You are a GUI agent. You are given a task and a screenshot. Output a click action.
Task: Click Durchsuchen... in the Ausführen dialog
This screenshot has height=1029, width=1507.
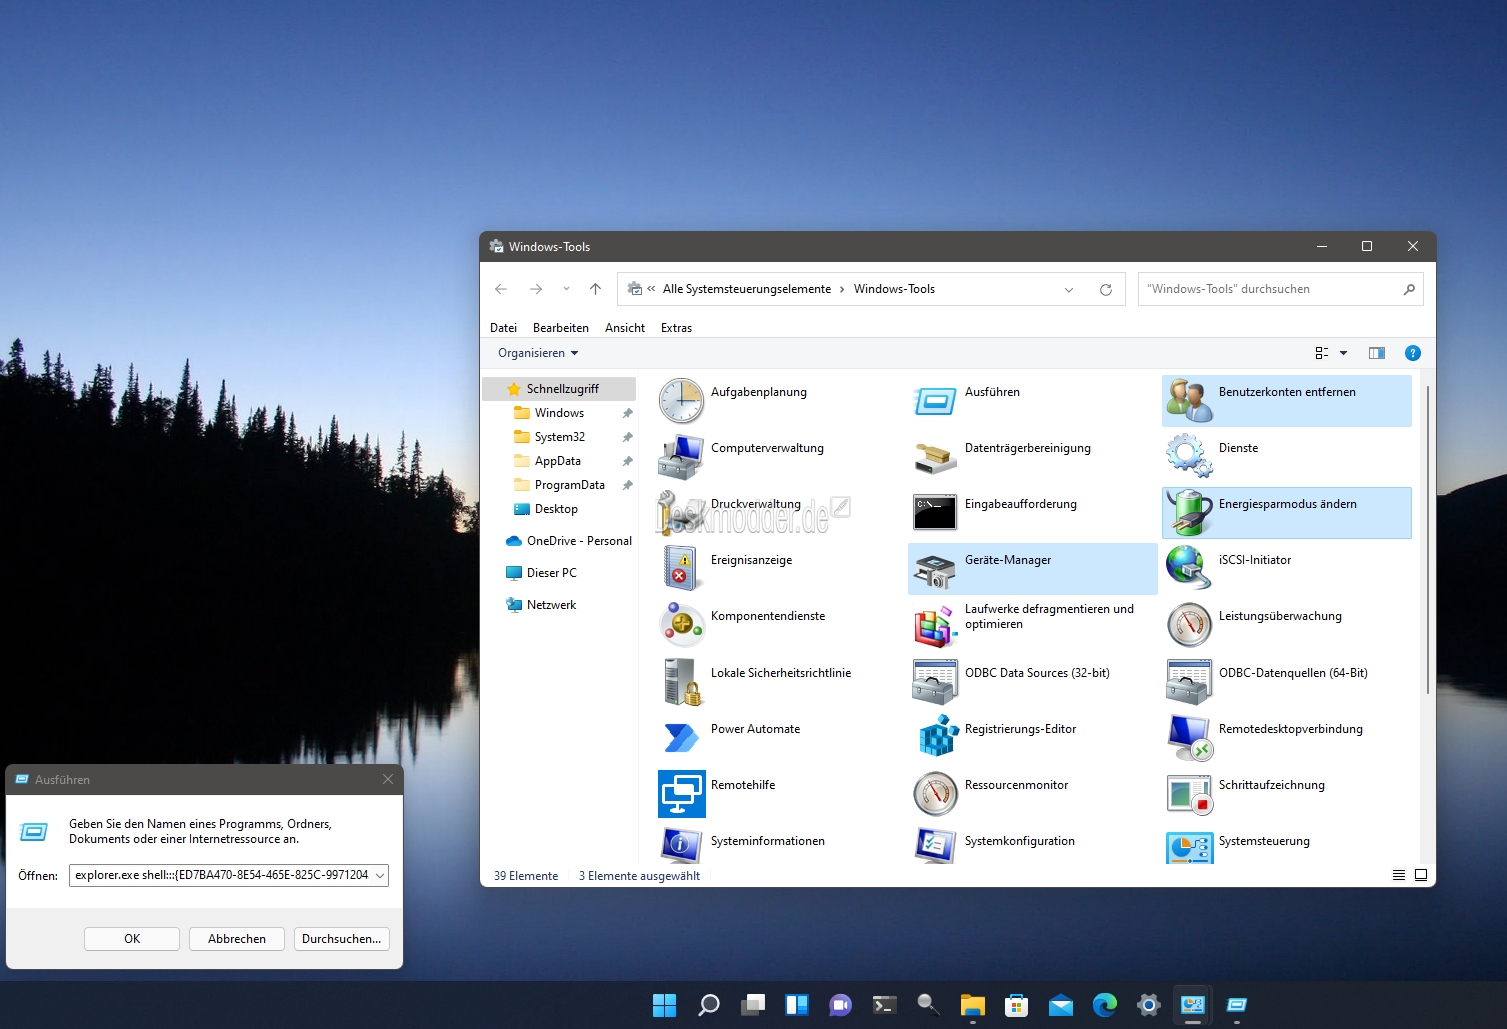pyautogui.click(x=342, y=939)
